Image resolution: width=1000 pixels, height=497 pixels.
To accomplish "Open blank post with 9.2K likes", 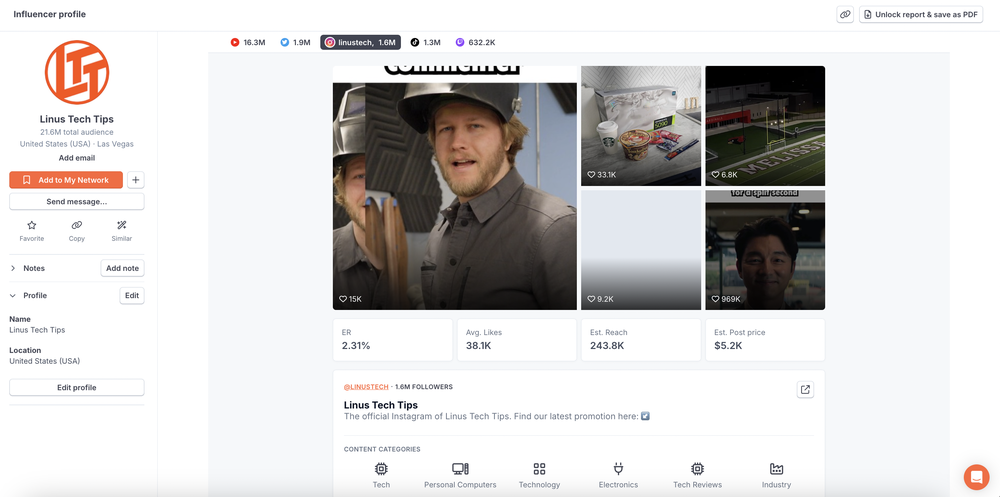I will [x=641, y=250].
